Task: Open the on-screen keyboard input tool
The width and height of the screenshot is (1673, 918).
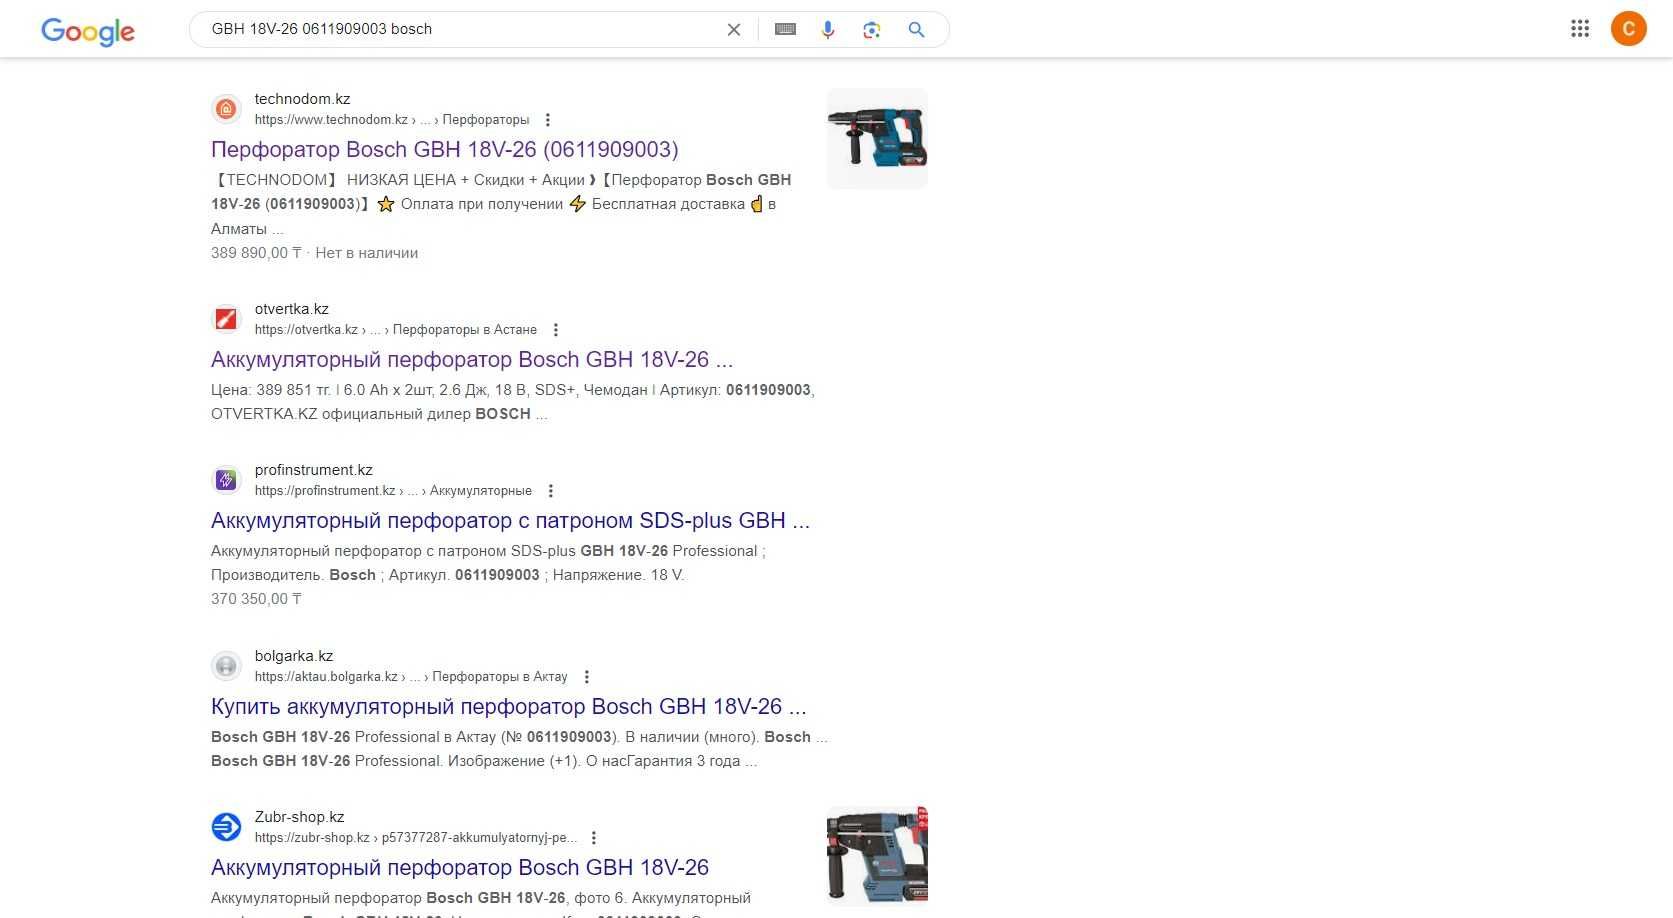Action: click(786, 30)
